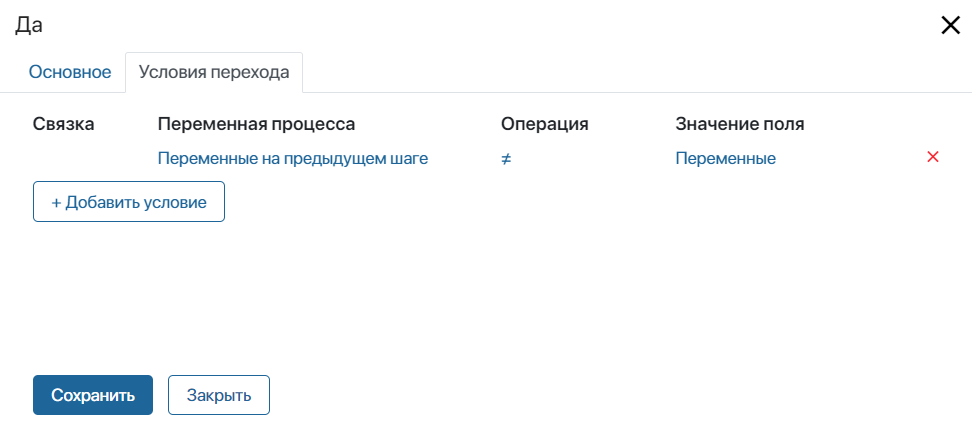Open the Переменные field value selector
This screenshot has width=972, height=421.
[x=725, y=158]
